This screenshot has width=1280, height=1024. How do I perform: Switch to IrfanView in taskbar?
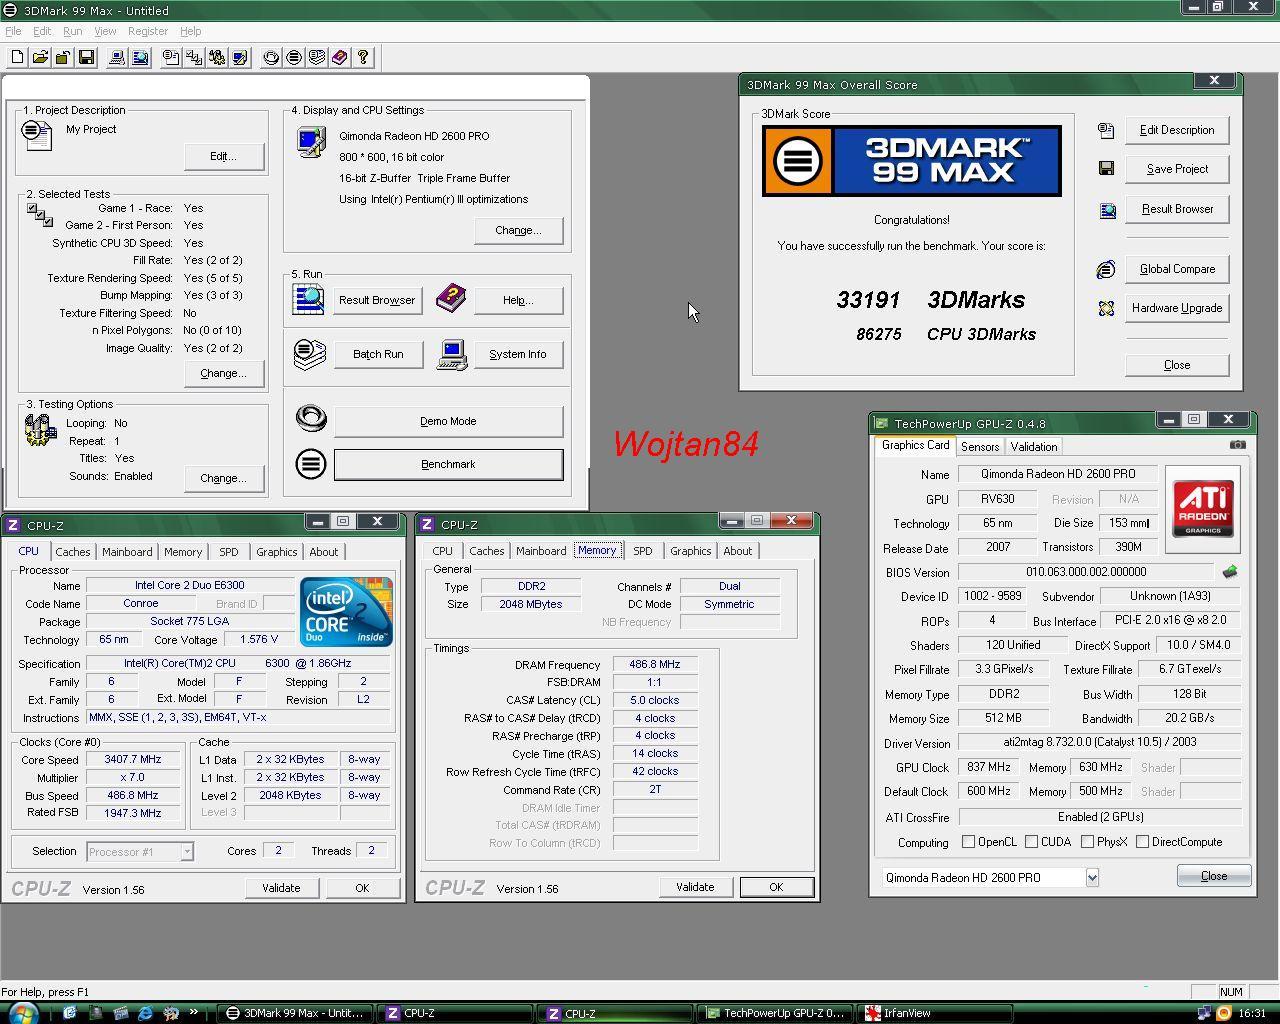click(937, 1013)
